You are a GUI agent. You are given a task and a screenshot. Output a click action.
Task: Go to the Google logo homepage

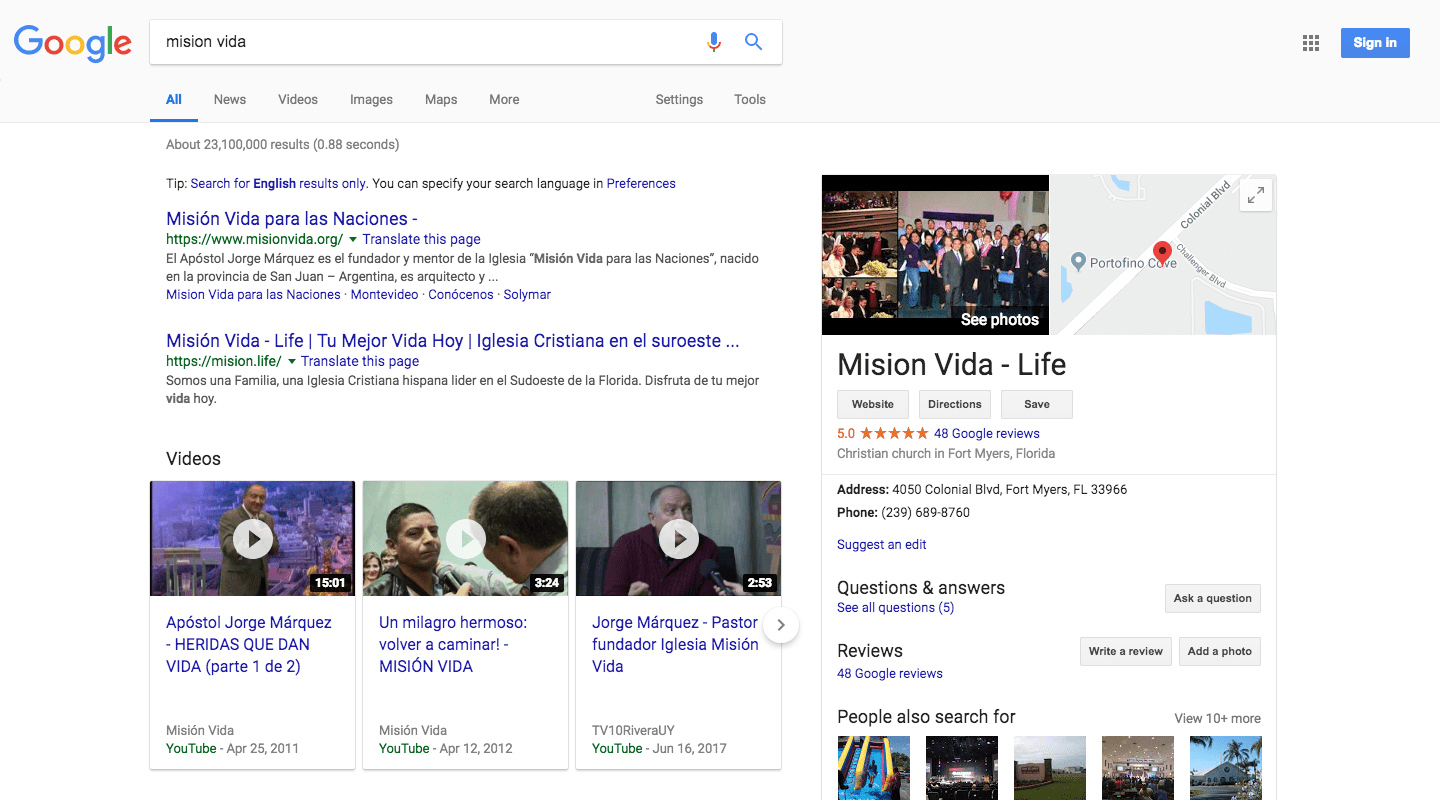click(x=73, y=43)
